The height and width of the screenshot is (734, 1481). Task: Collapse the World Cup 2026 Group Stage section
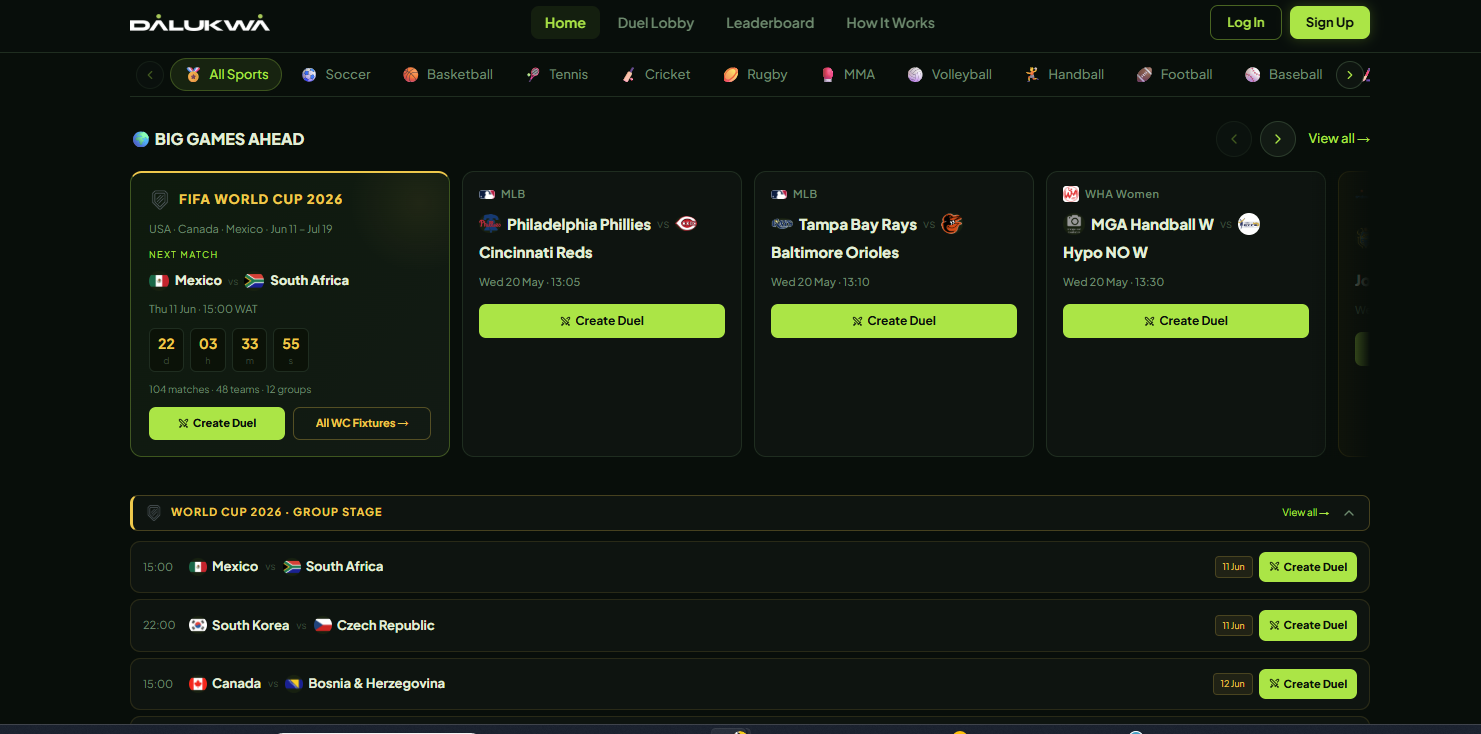1349,513
